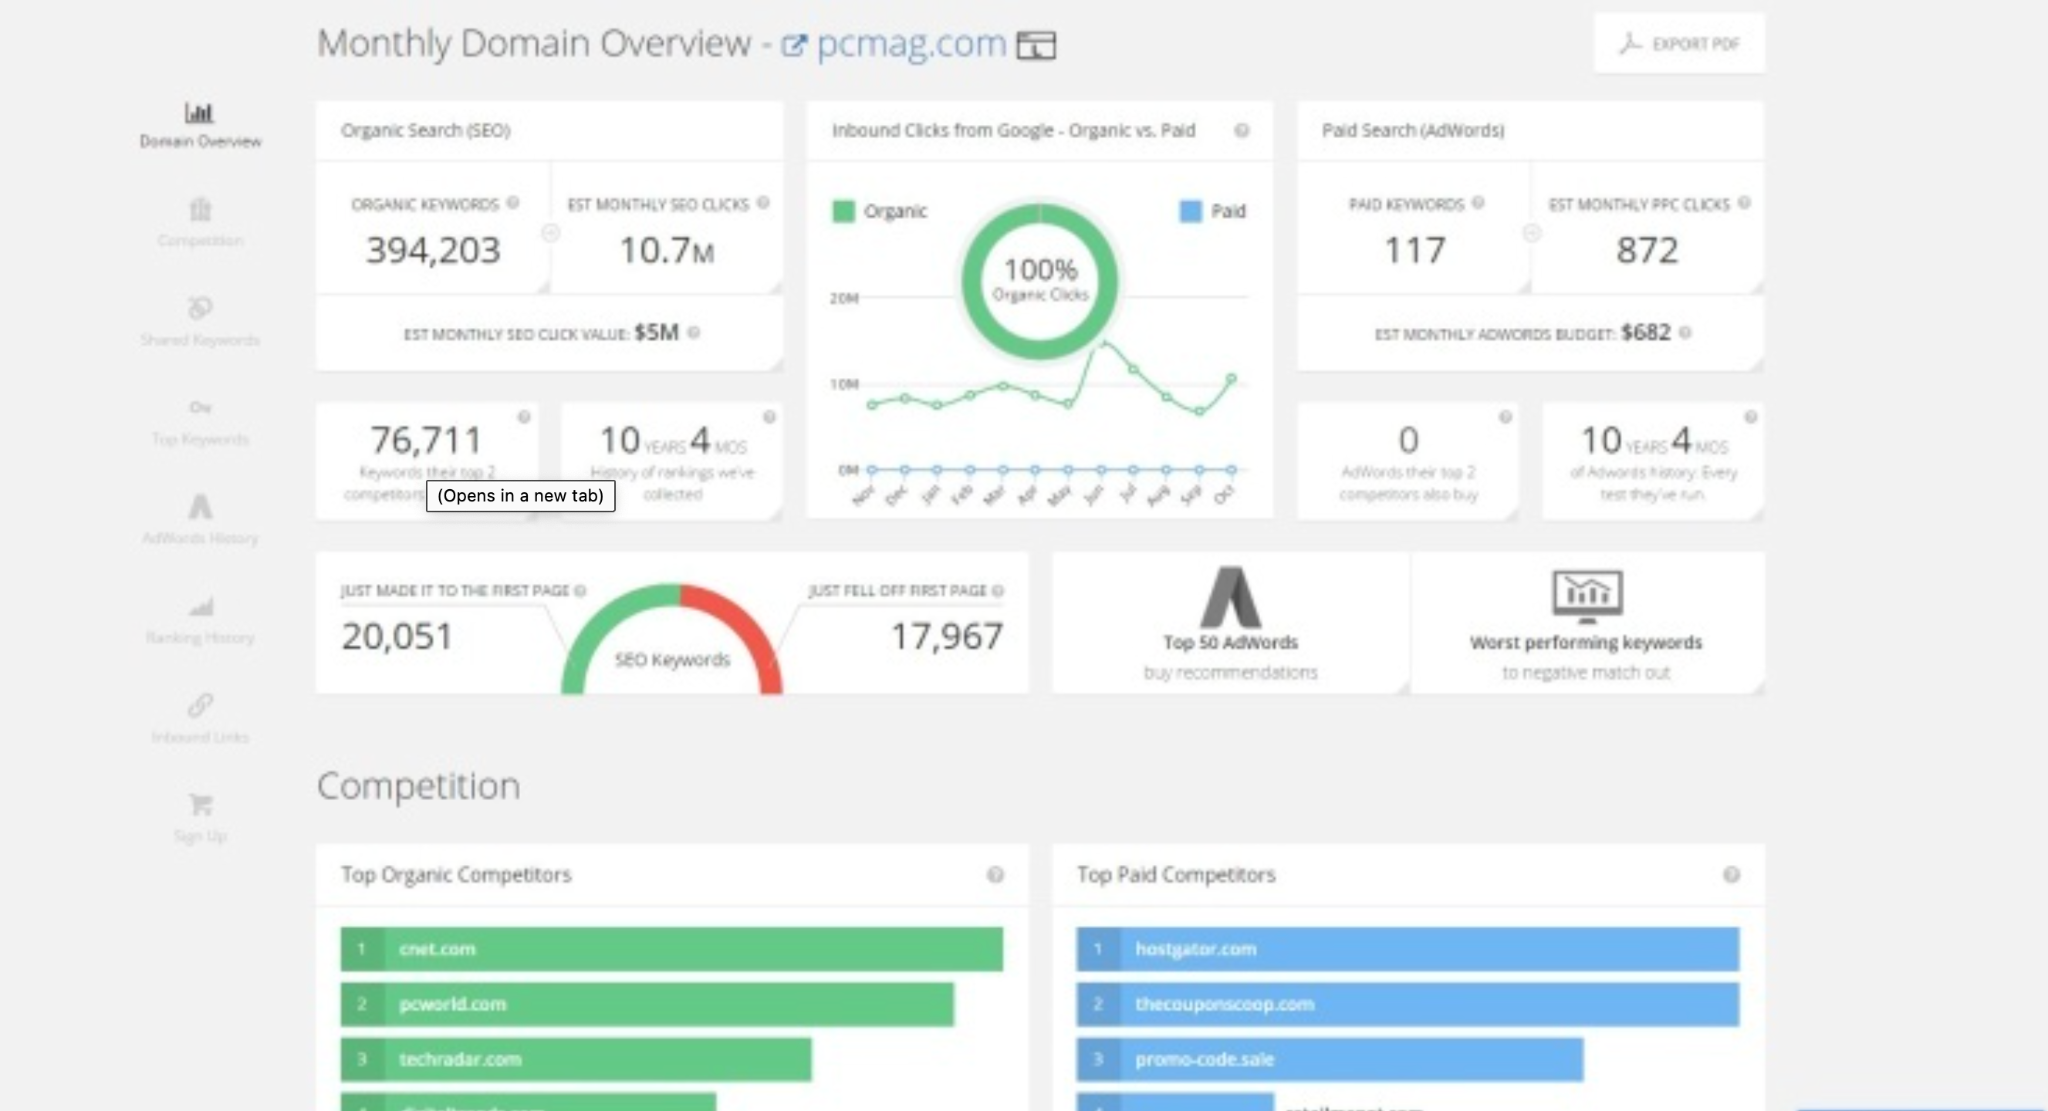The image size is (2048, 1111).
Task: Click help icon next to Top Organic Competitors
Action: coord(995,875)
